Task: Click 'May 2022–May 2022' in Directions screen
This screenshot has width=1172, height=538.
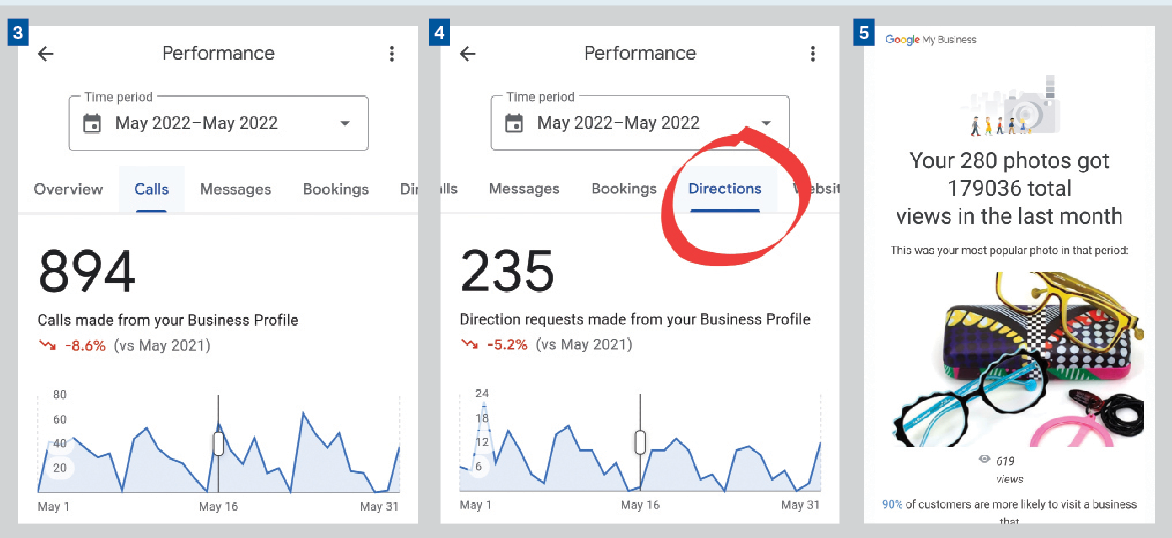Action: pos(617,123)
